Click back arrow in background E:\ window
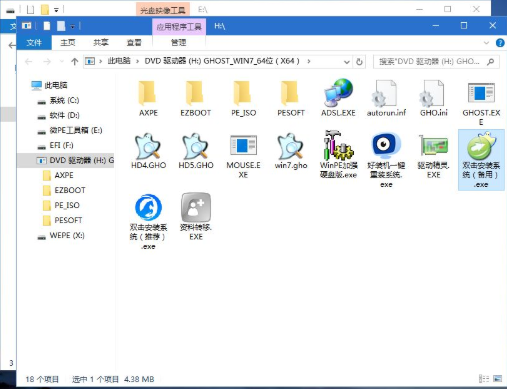The image size is (507, 389). [12, 45]
